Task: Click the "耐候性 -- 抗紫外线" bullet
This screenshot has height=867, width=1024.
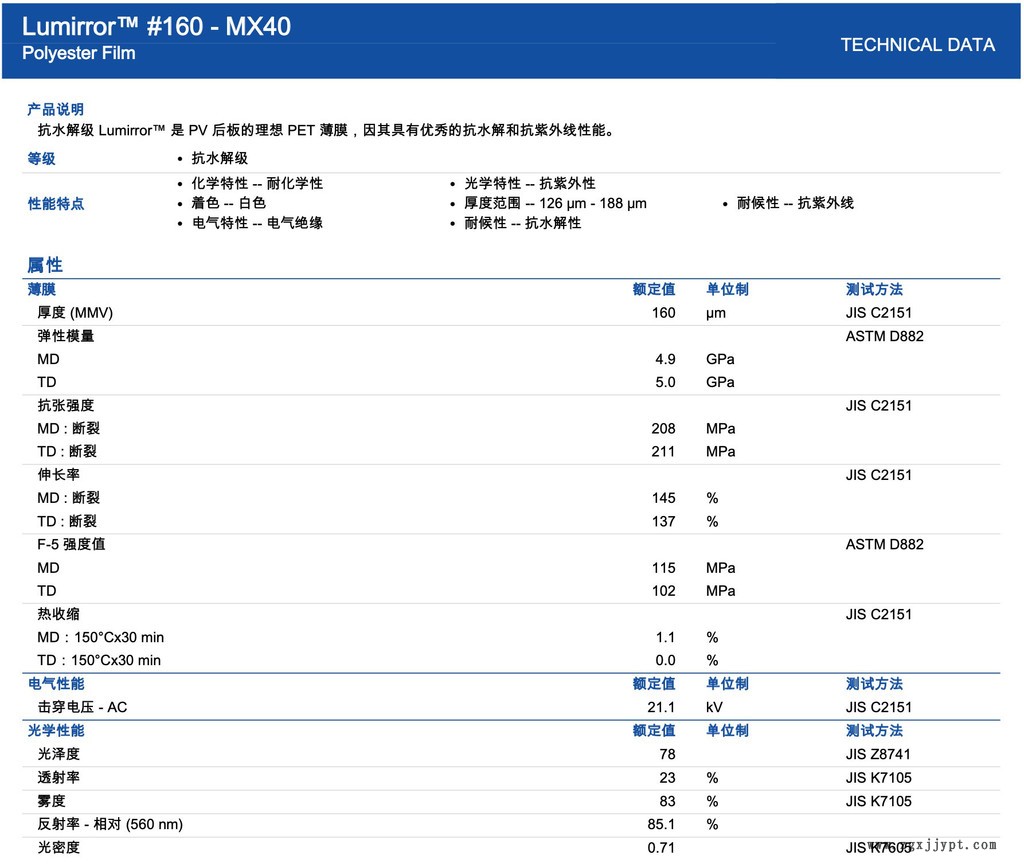Action: point(795,203)
